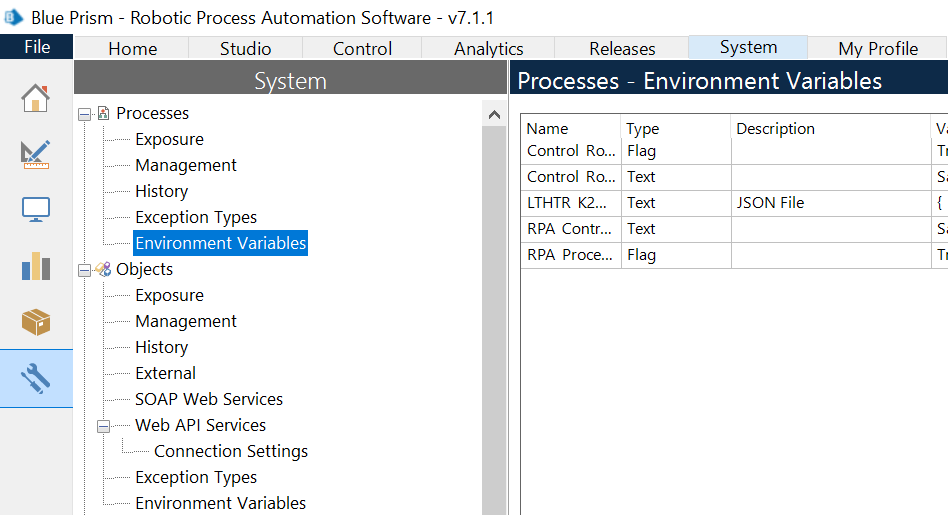
Task: Collapse the Web API Services node
Action: 104,426
